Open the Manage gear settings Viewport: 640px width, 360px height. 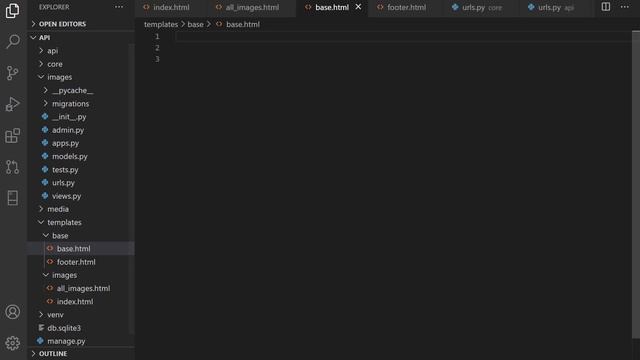tap(13, 343)
